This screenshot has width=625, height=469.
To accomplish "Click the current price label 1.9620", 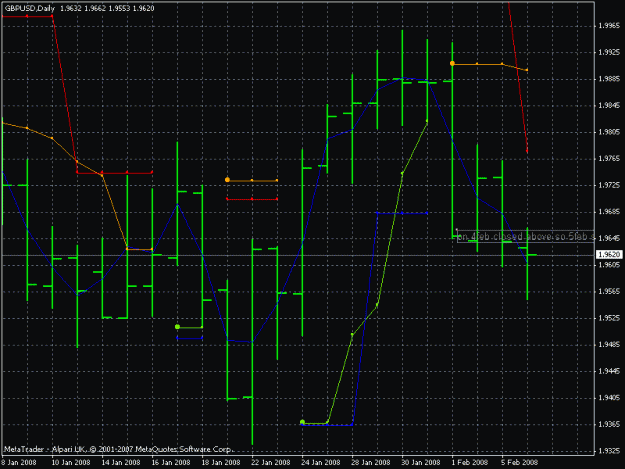I will (609, 255).
